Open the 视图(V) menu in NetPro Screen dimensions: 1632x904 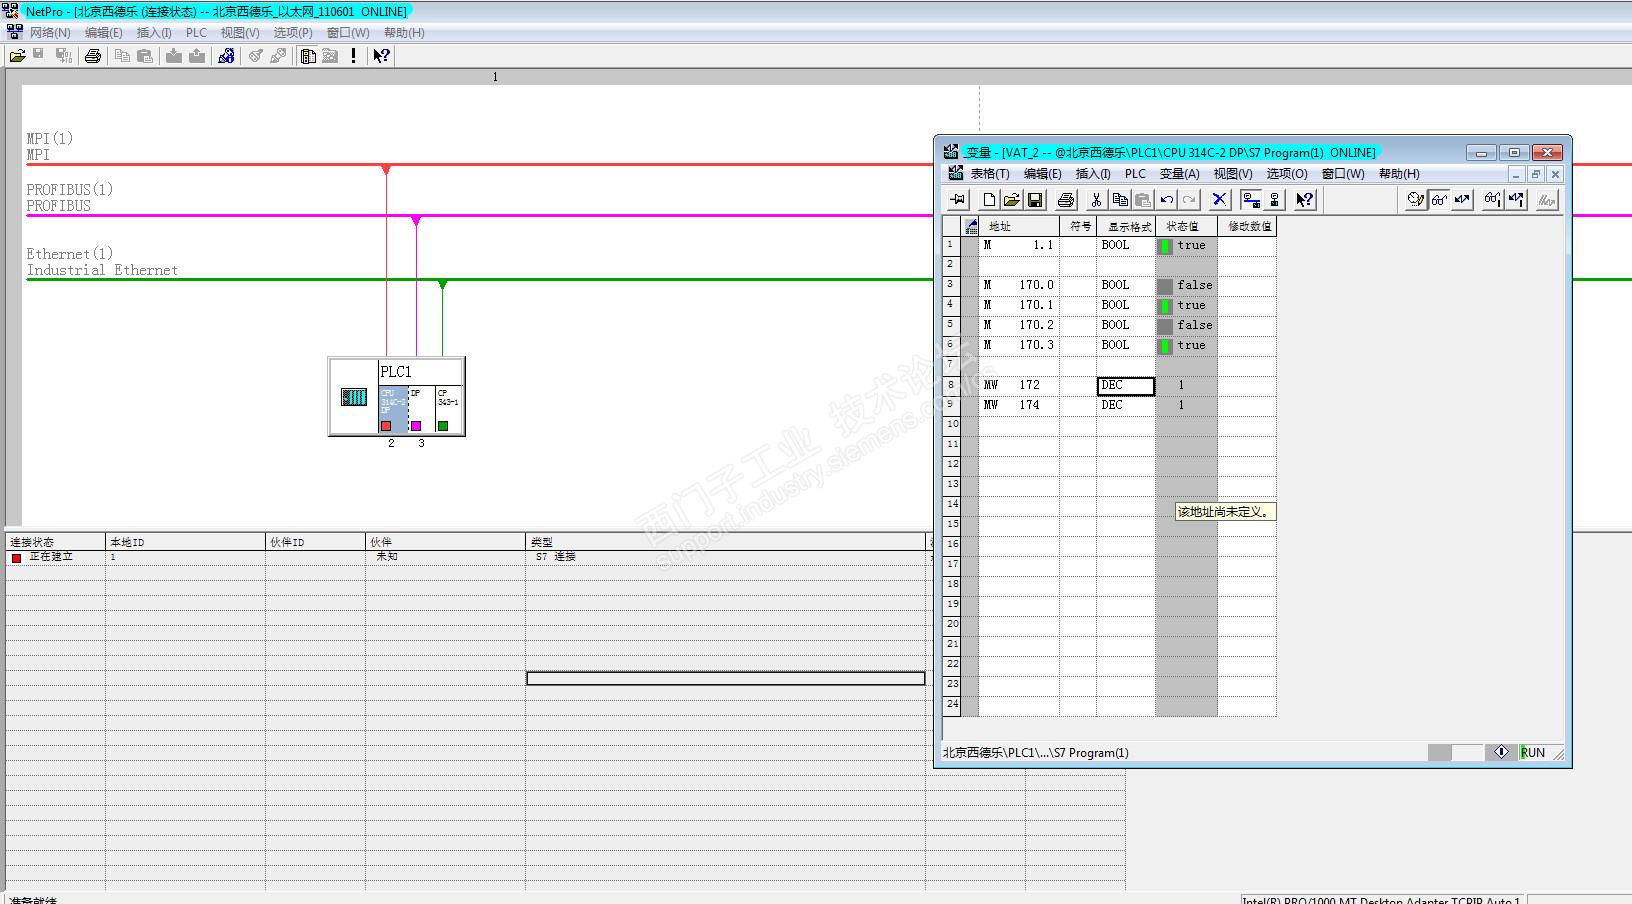click(x=240, y=33)
